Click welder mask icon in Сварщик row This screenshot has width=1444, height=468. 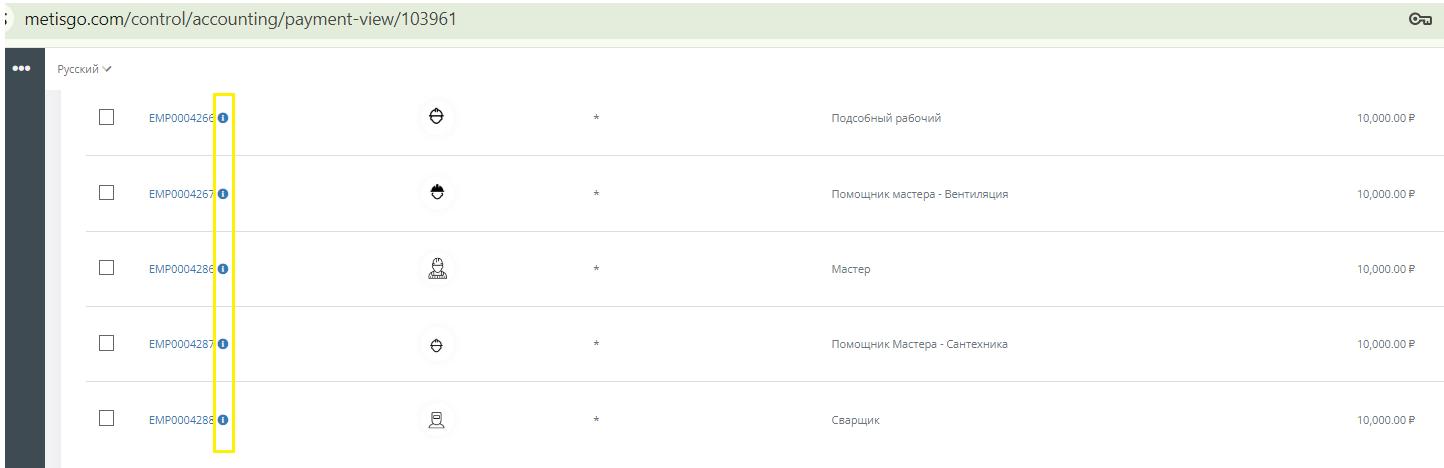tap(436, 420)
